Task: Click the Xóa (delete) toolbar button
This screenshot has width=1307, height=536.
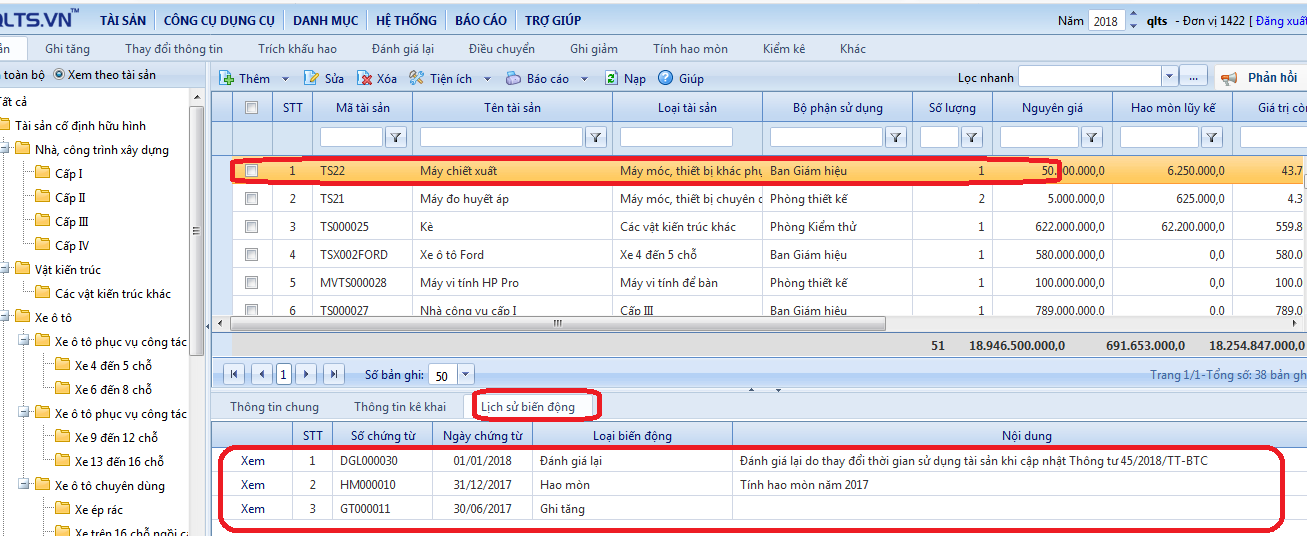Action: (377, 78)
